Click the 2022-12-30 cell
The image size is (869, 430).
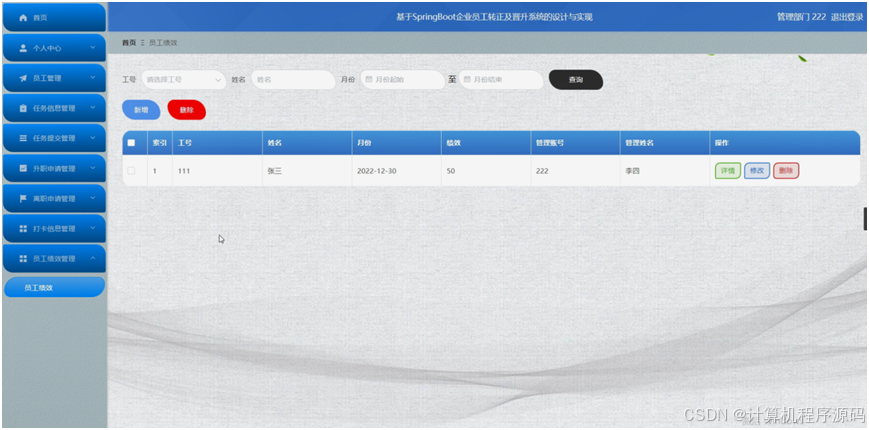[396, 171]
